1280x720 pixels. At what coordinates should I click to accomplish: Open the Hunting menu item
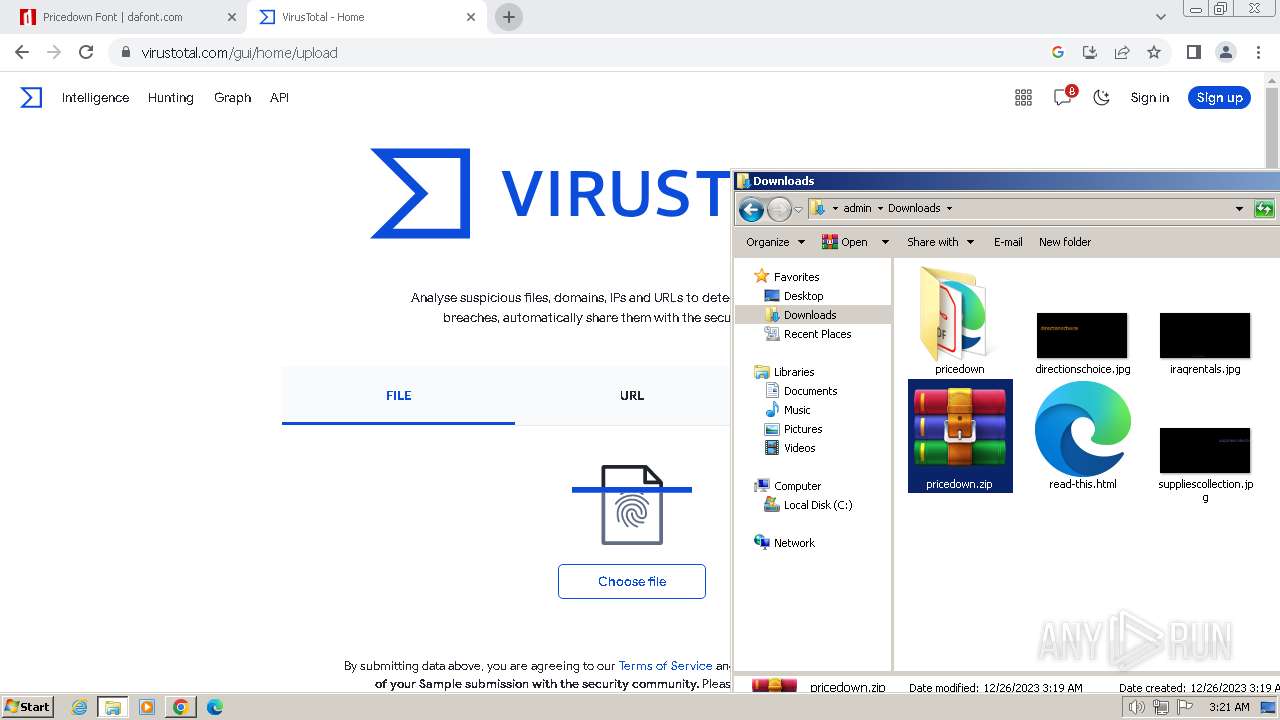tap(170, 97)
